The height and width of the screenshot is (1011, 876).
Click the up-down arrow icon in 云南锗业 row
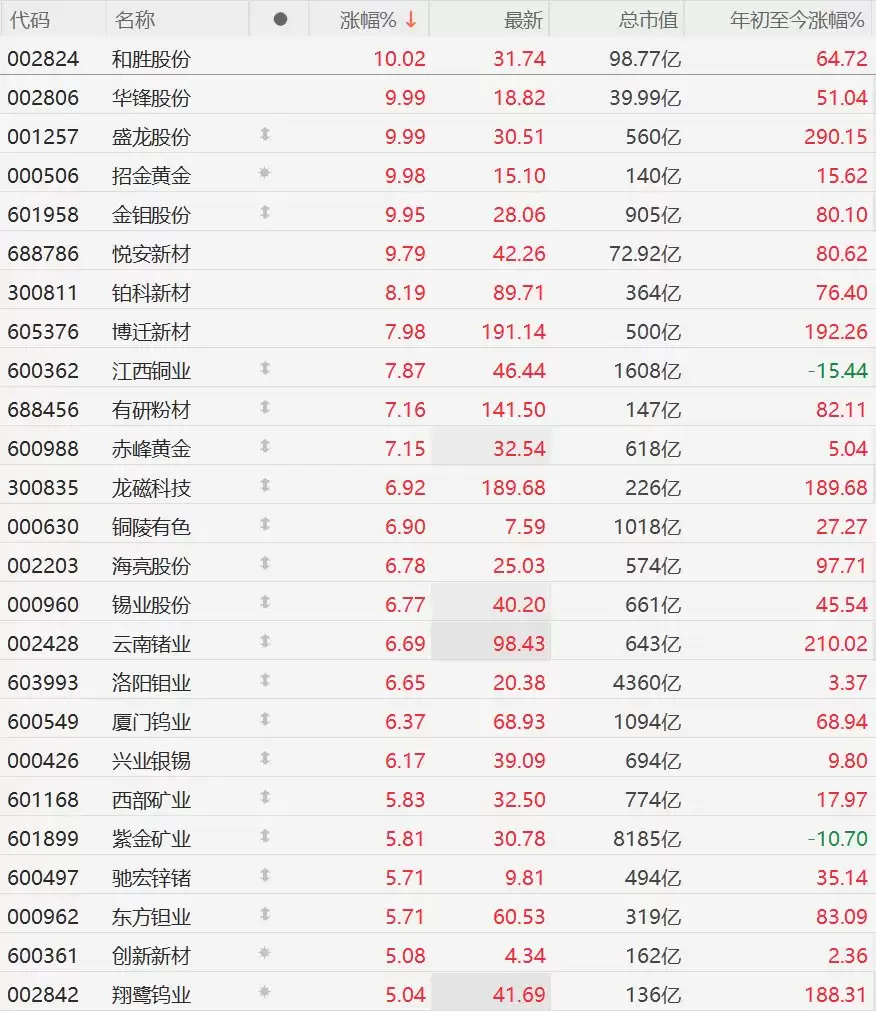[x=264, y=641]
